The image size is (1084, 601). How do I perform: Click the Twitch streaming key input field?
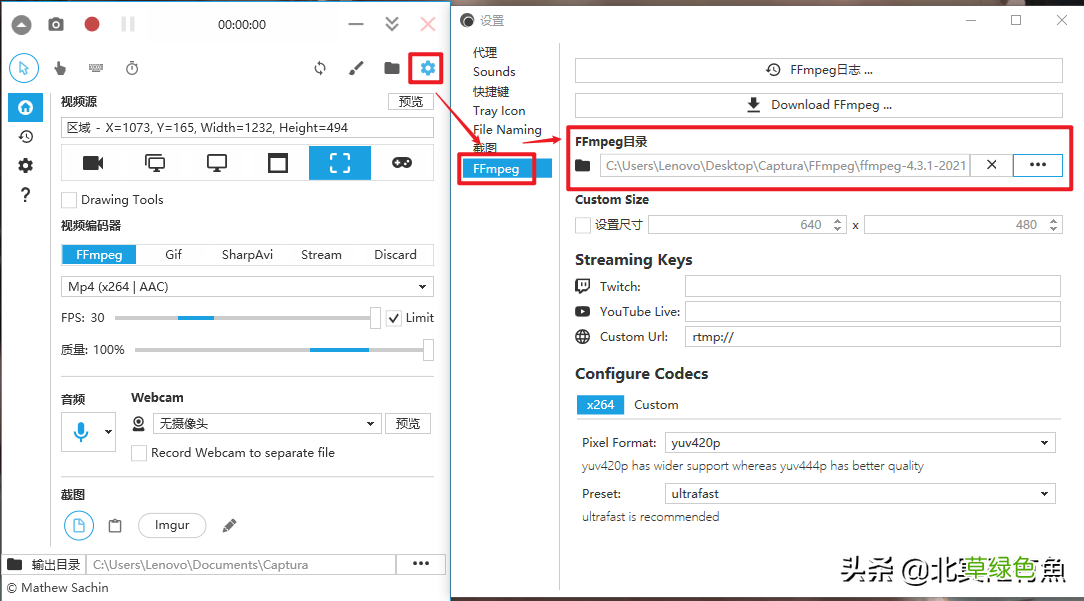point(872,286)
